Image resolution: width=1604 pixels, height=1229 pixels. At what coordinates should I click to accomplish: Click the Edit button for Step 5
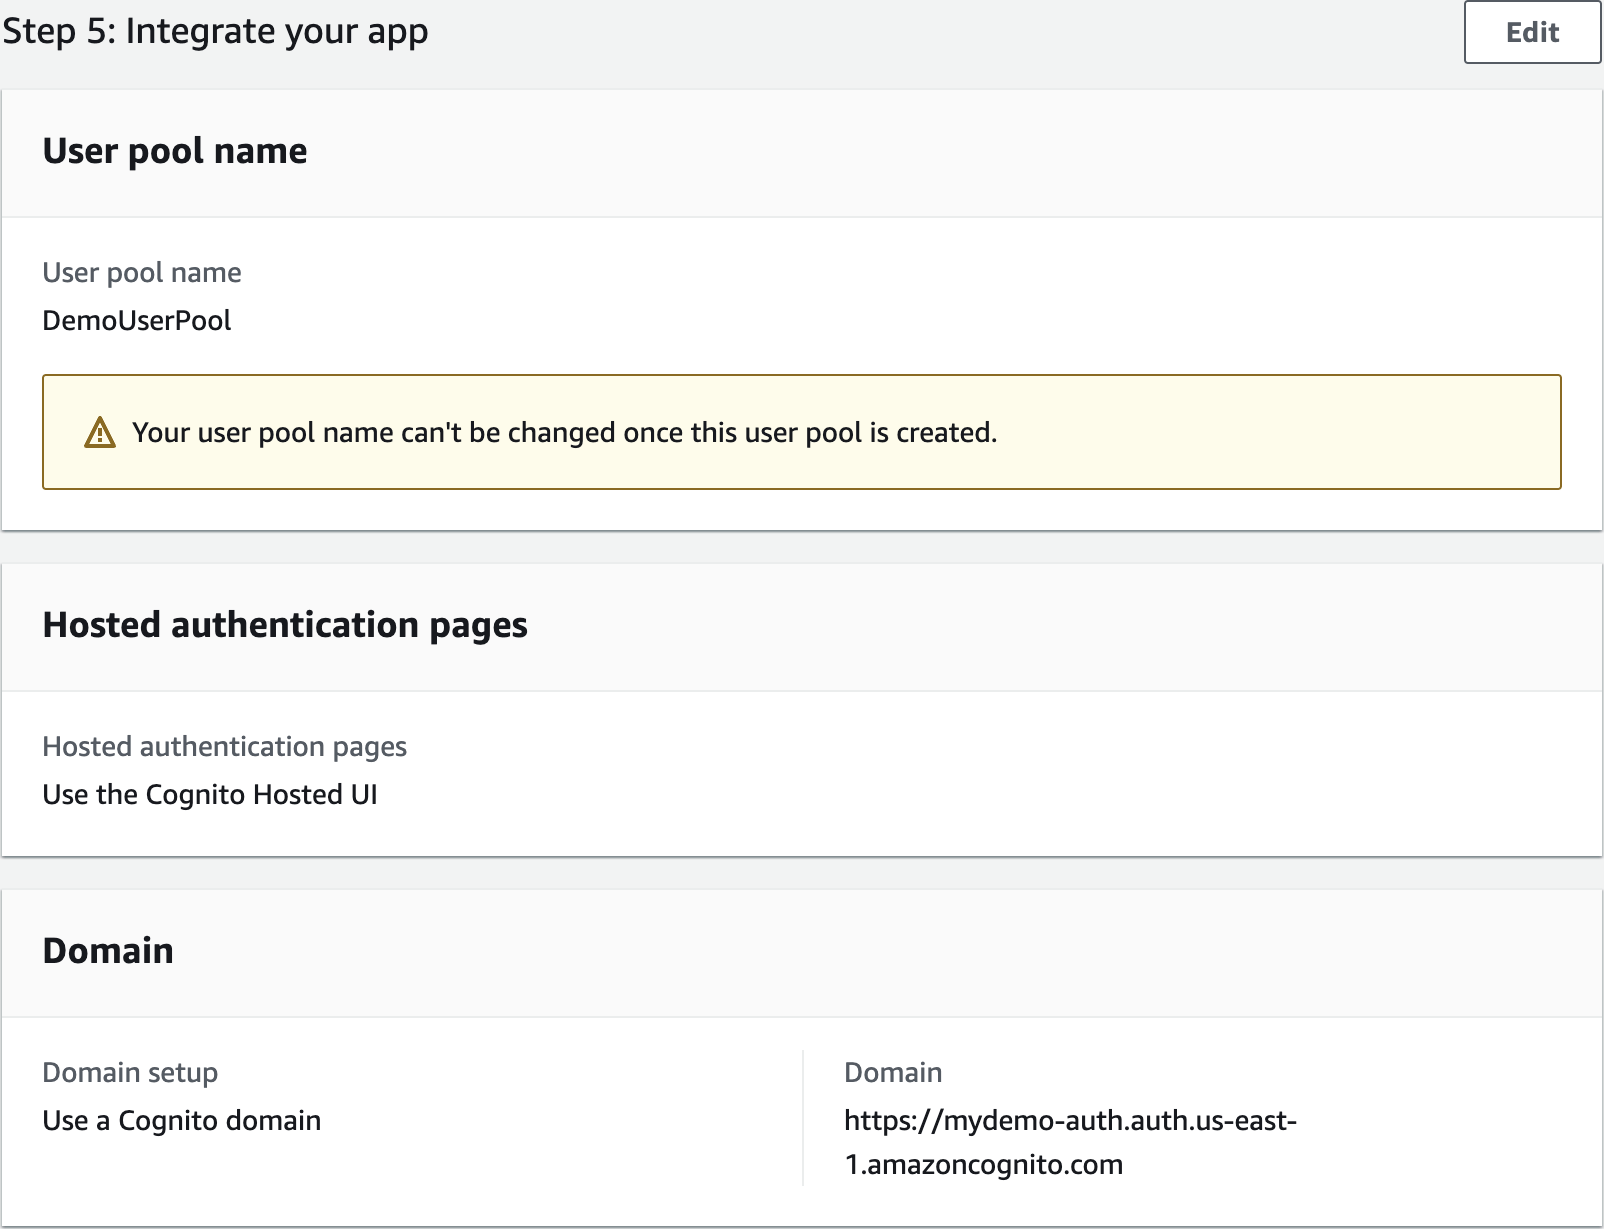coord(1531,33)
